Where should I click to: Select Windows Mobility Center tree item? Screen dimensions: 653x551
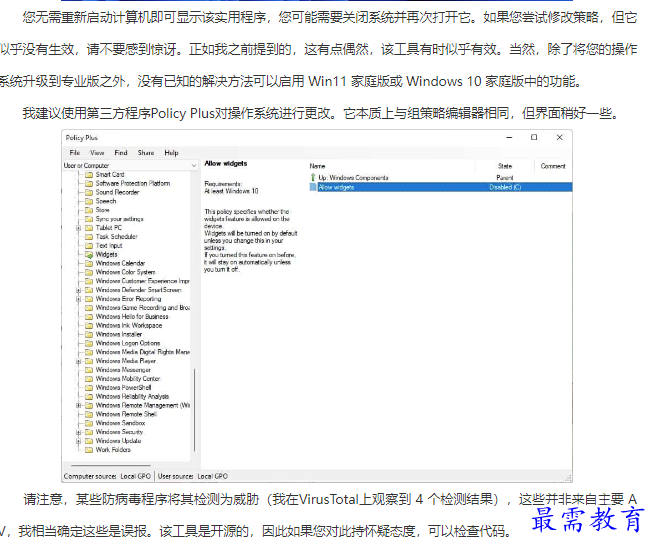128,379
